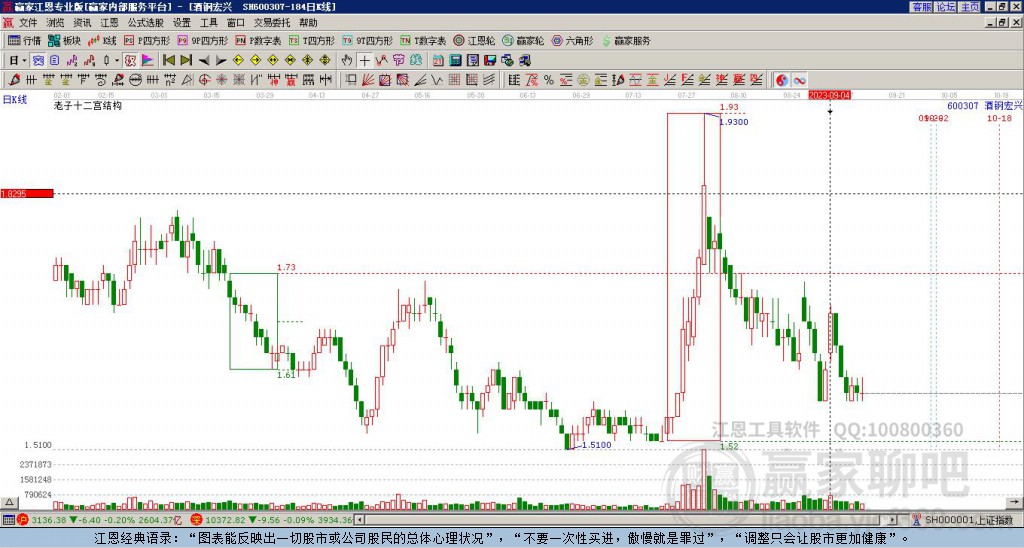
Task: Expand the 日 period dropdown
Action: pos(24,60)
